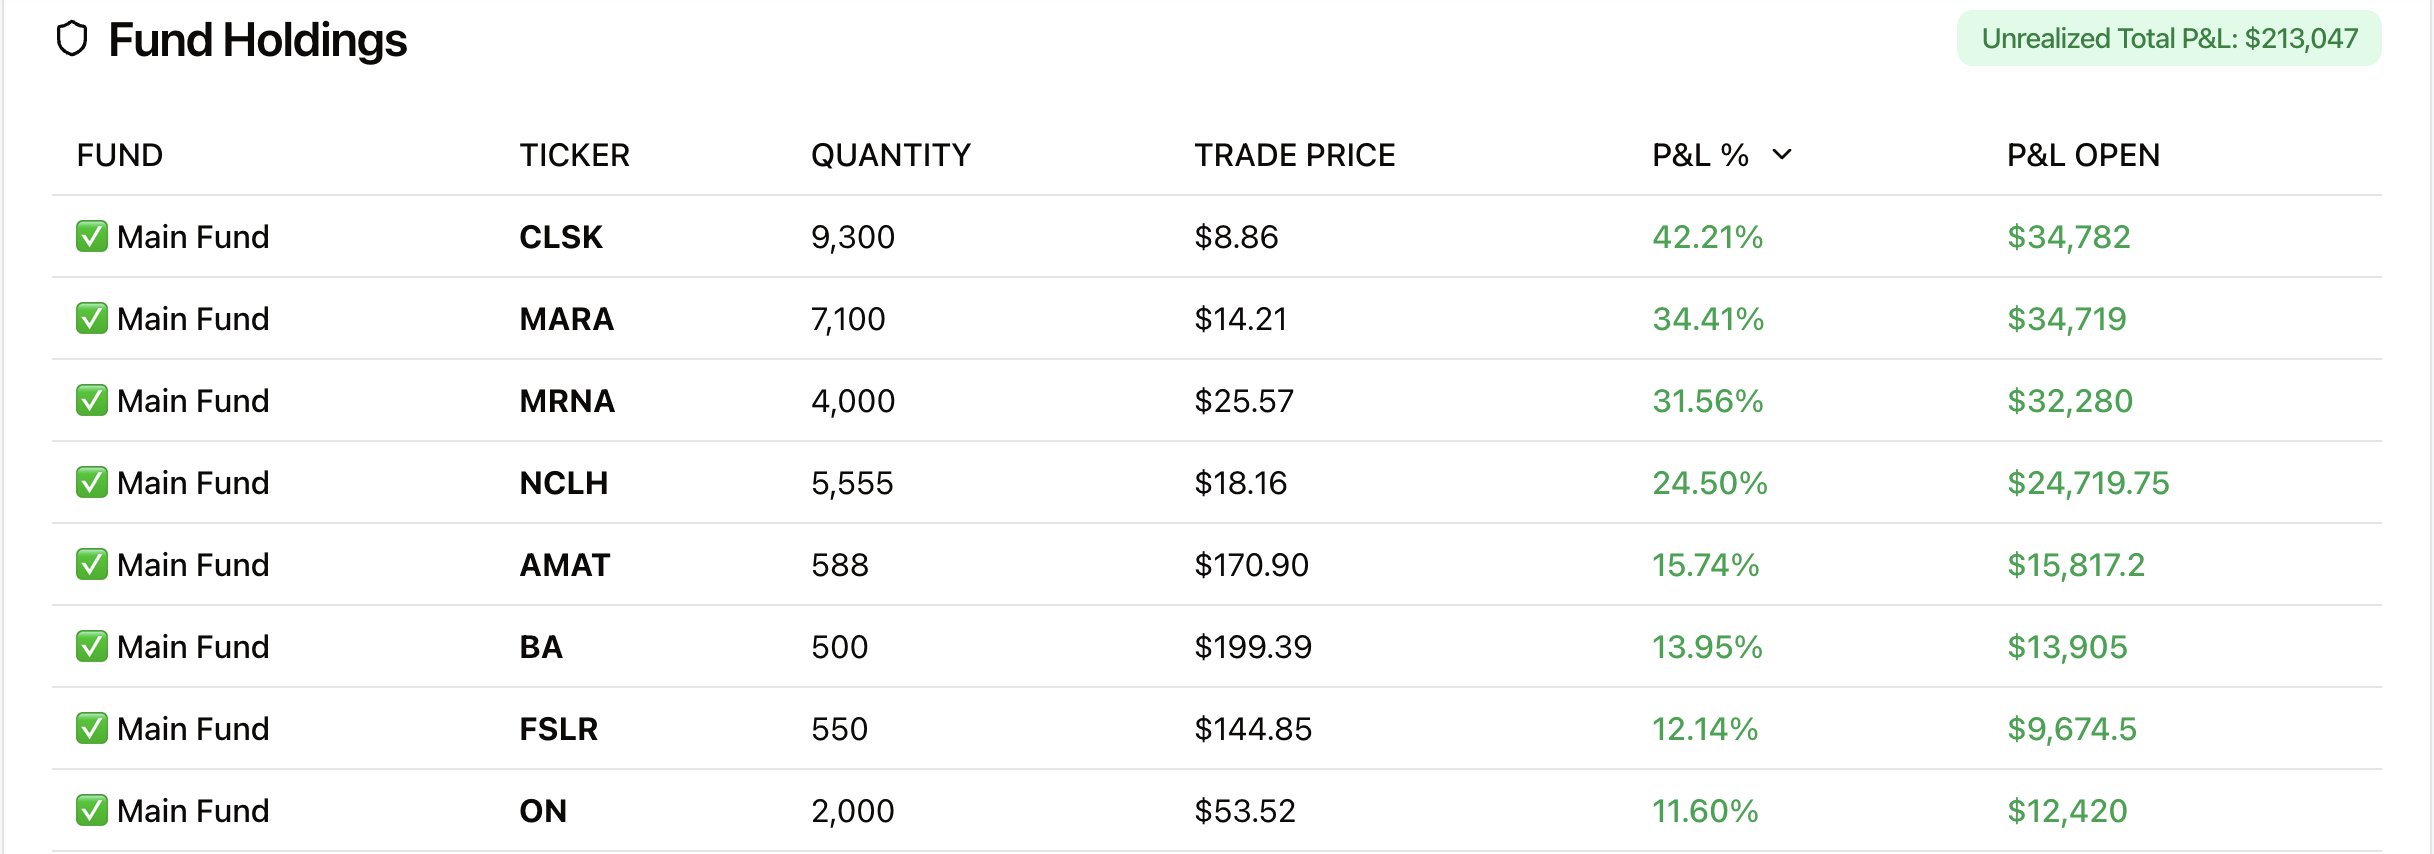
Task: Click the green check icon on the FSLR row
Action: click(92, 729)
